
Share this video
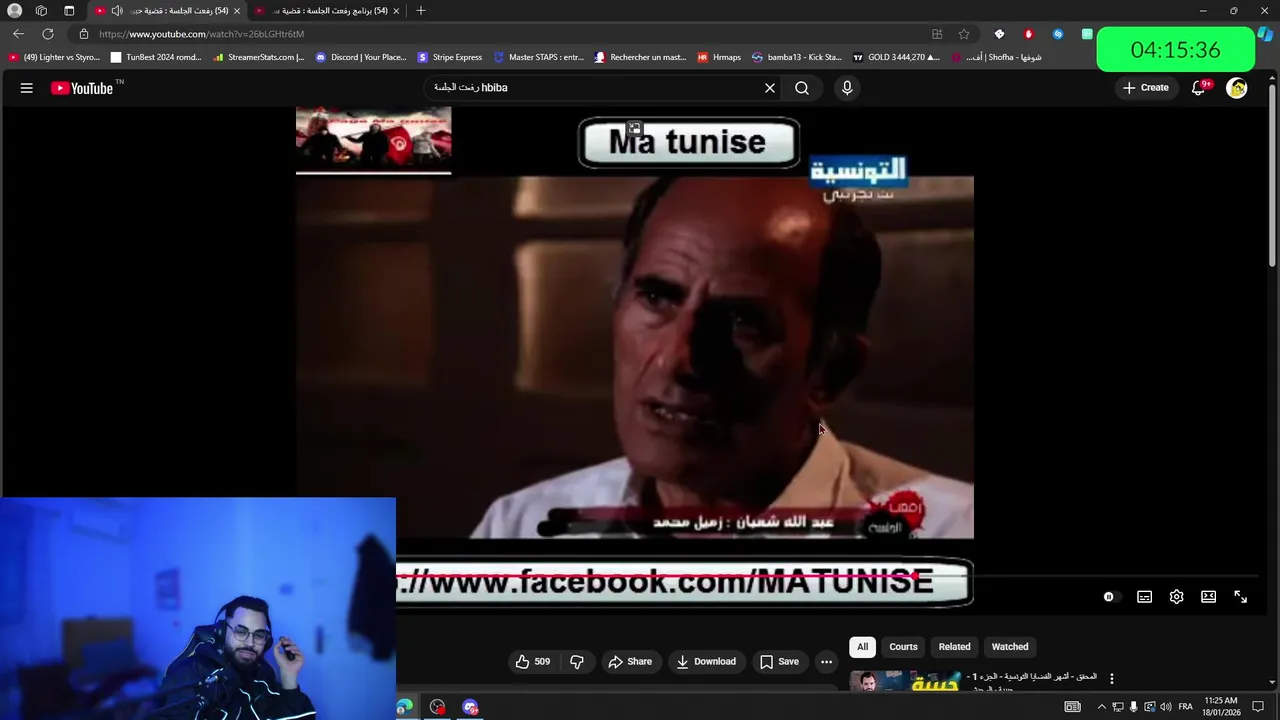click(x=630, y=662)
